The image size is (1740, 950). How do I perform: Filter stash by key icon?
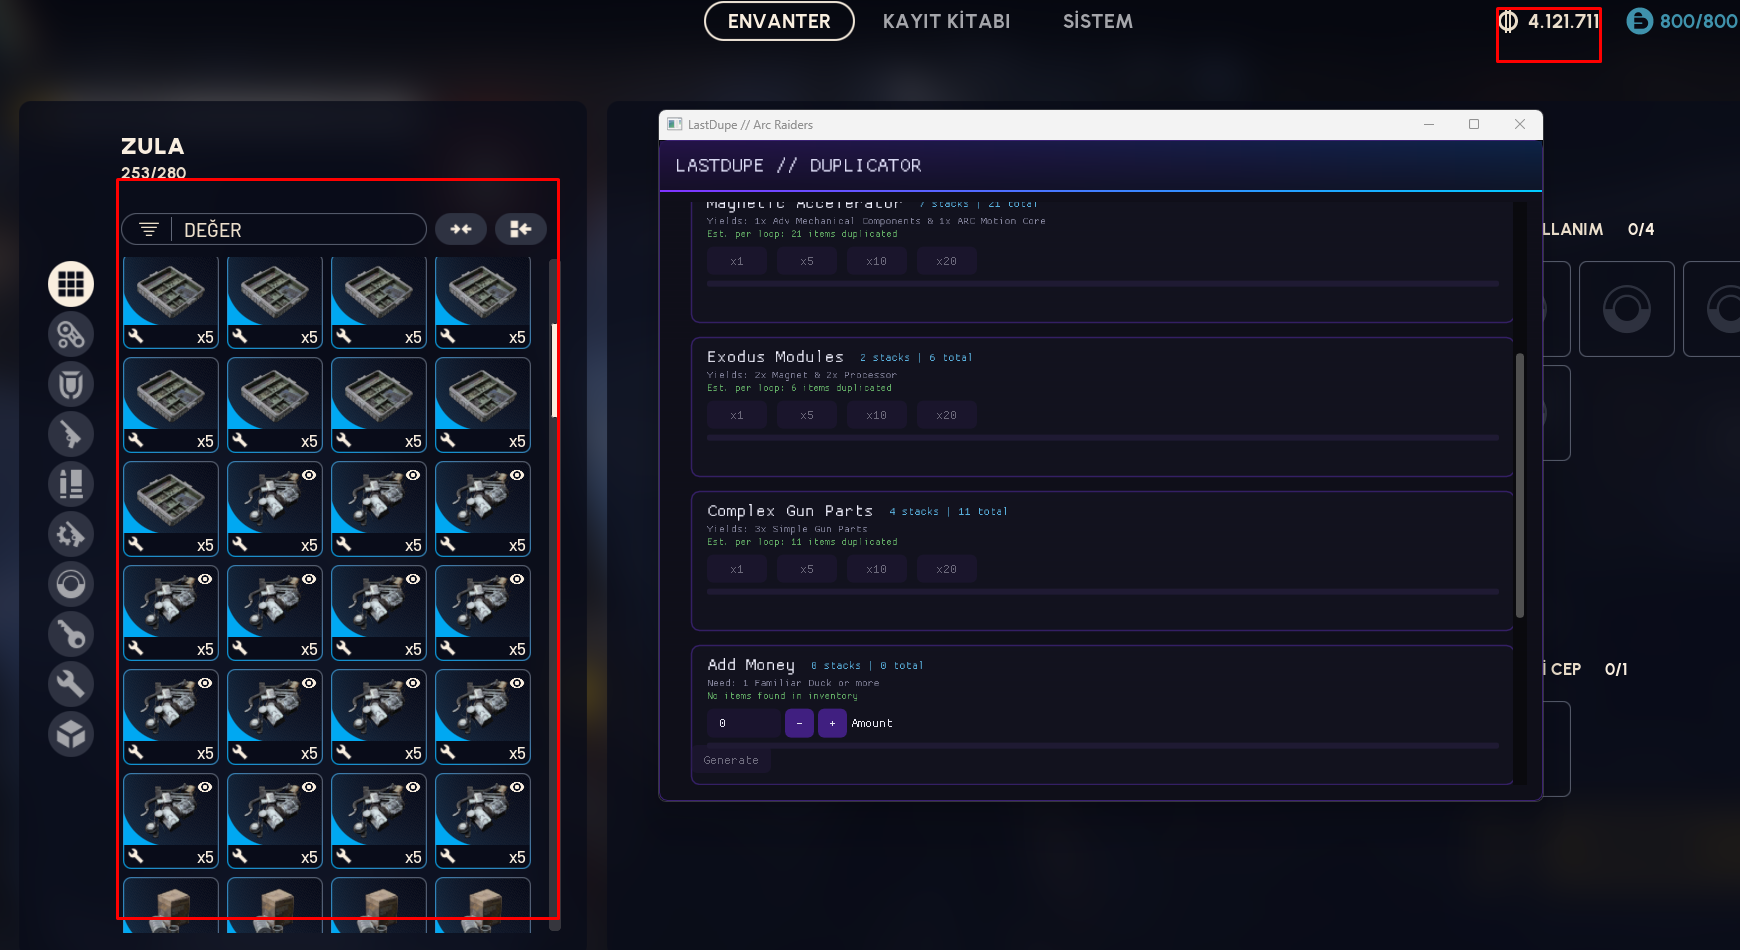click(71, 635)
